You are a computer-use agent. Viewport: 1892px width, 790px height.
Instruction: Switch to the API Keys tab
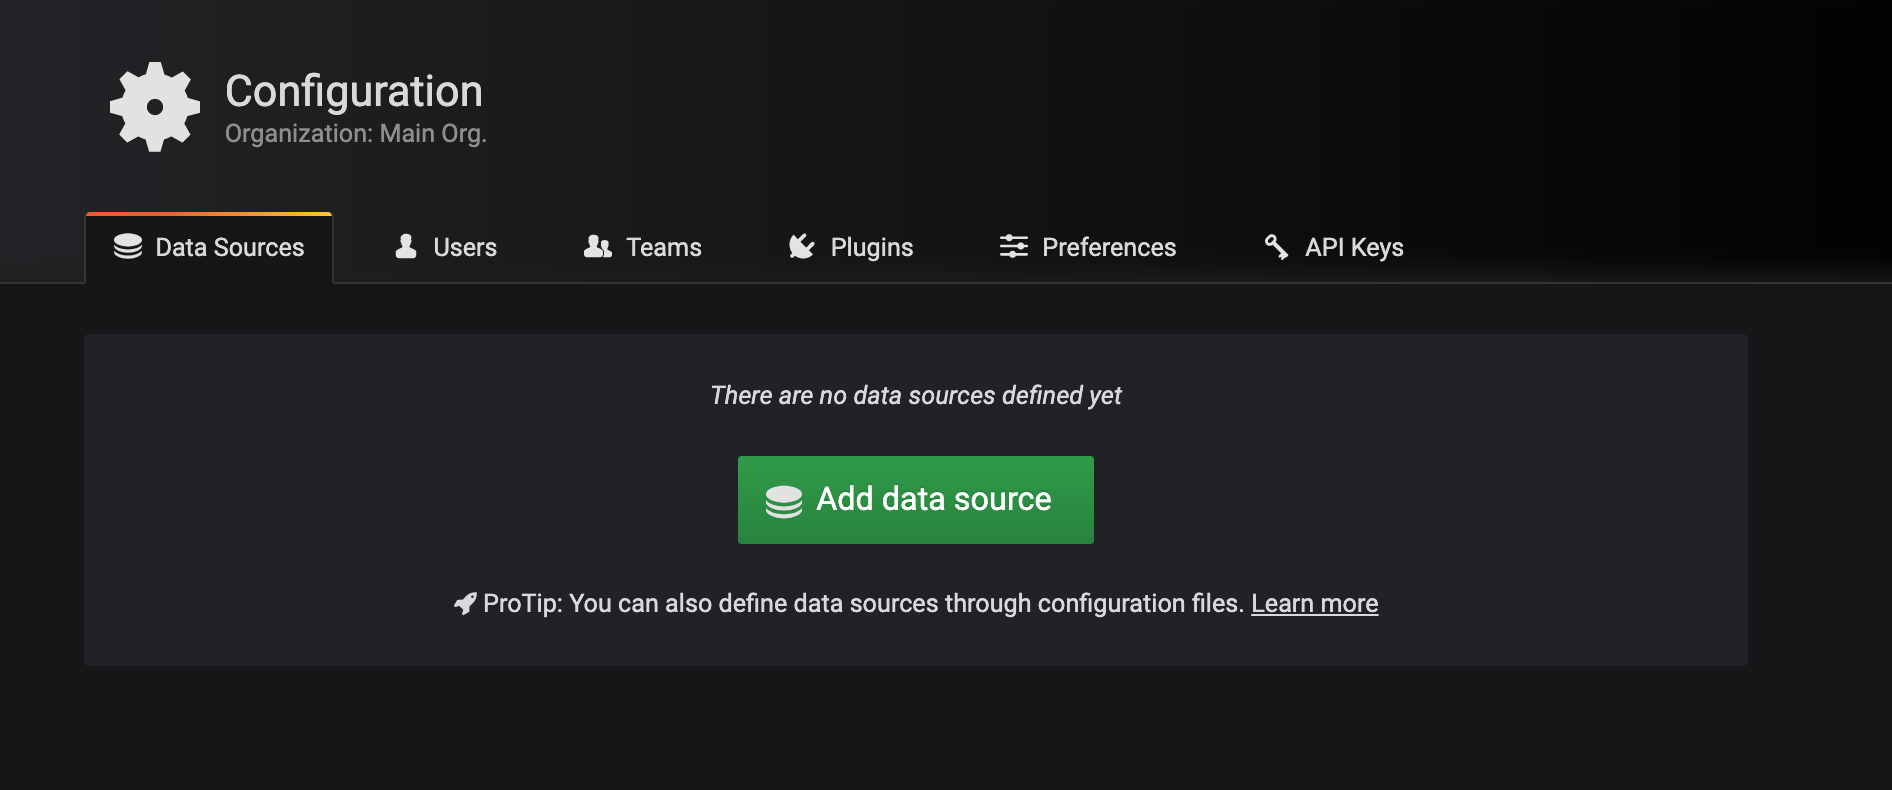point(1334,247)
